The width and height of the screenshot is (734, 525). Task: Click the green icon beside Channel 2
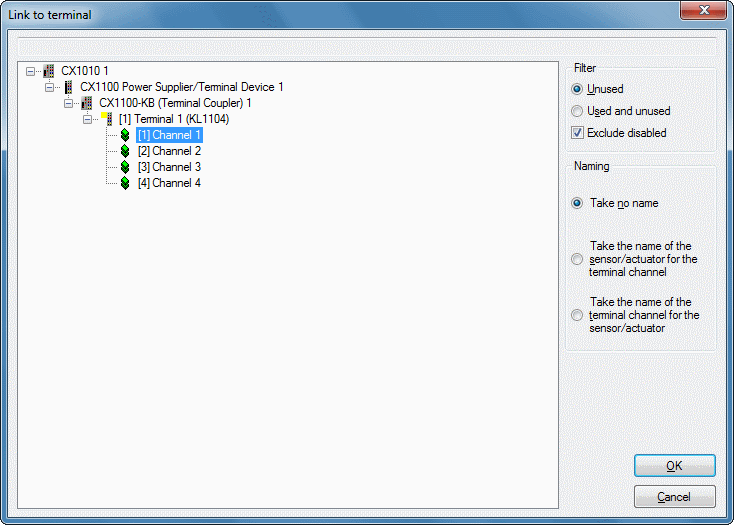[125, 151]
